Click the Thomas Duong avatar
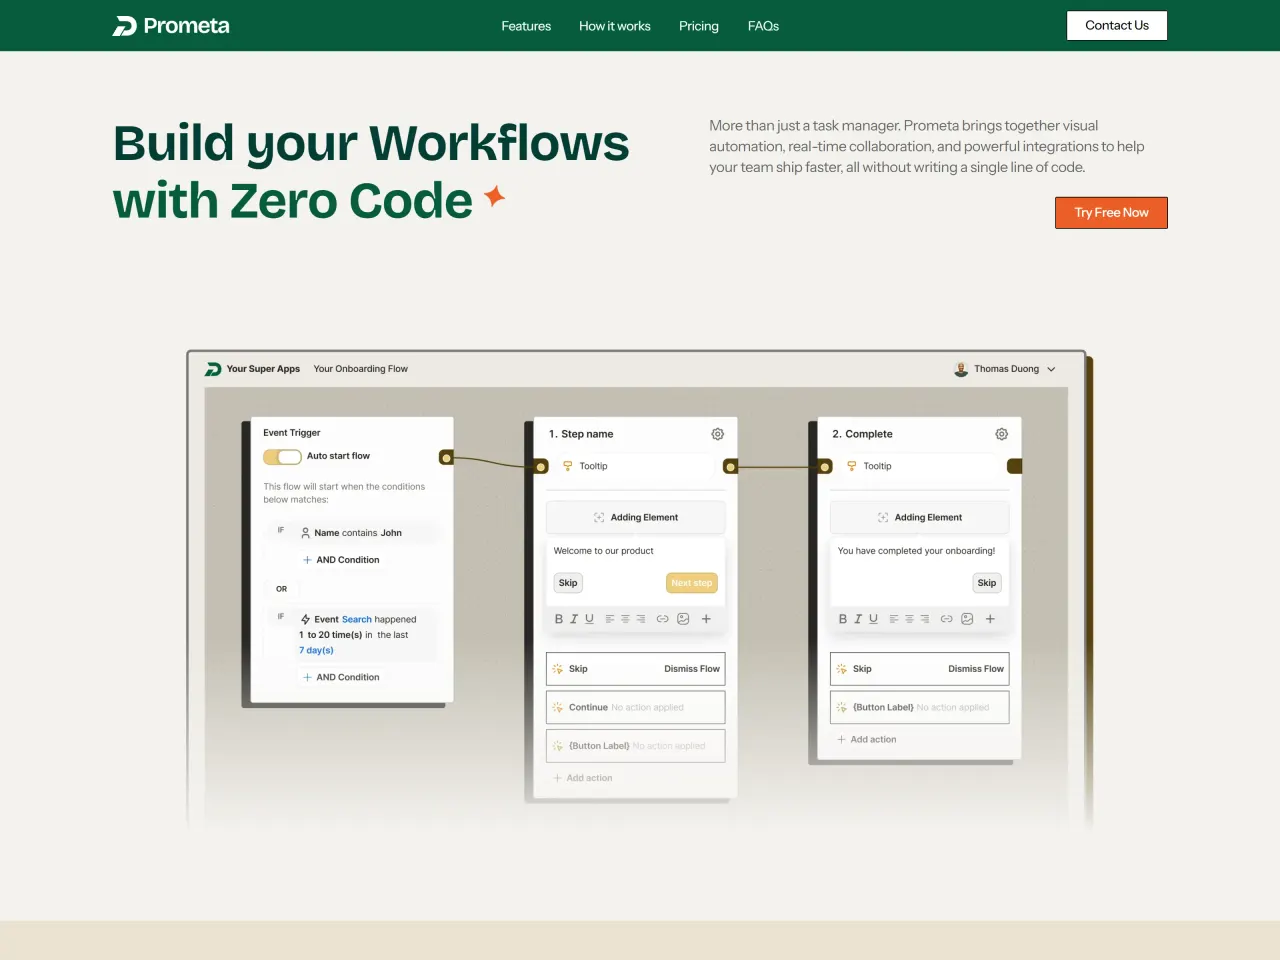The image size is (1280, 960). [961, 369]
